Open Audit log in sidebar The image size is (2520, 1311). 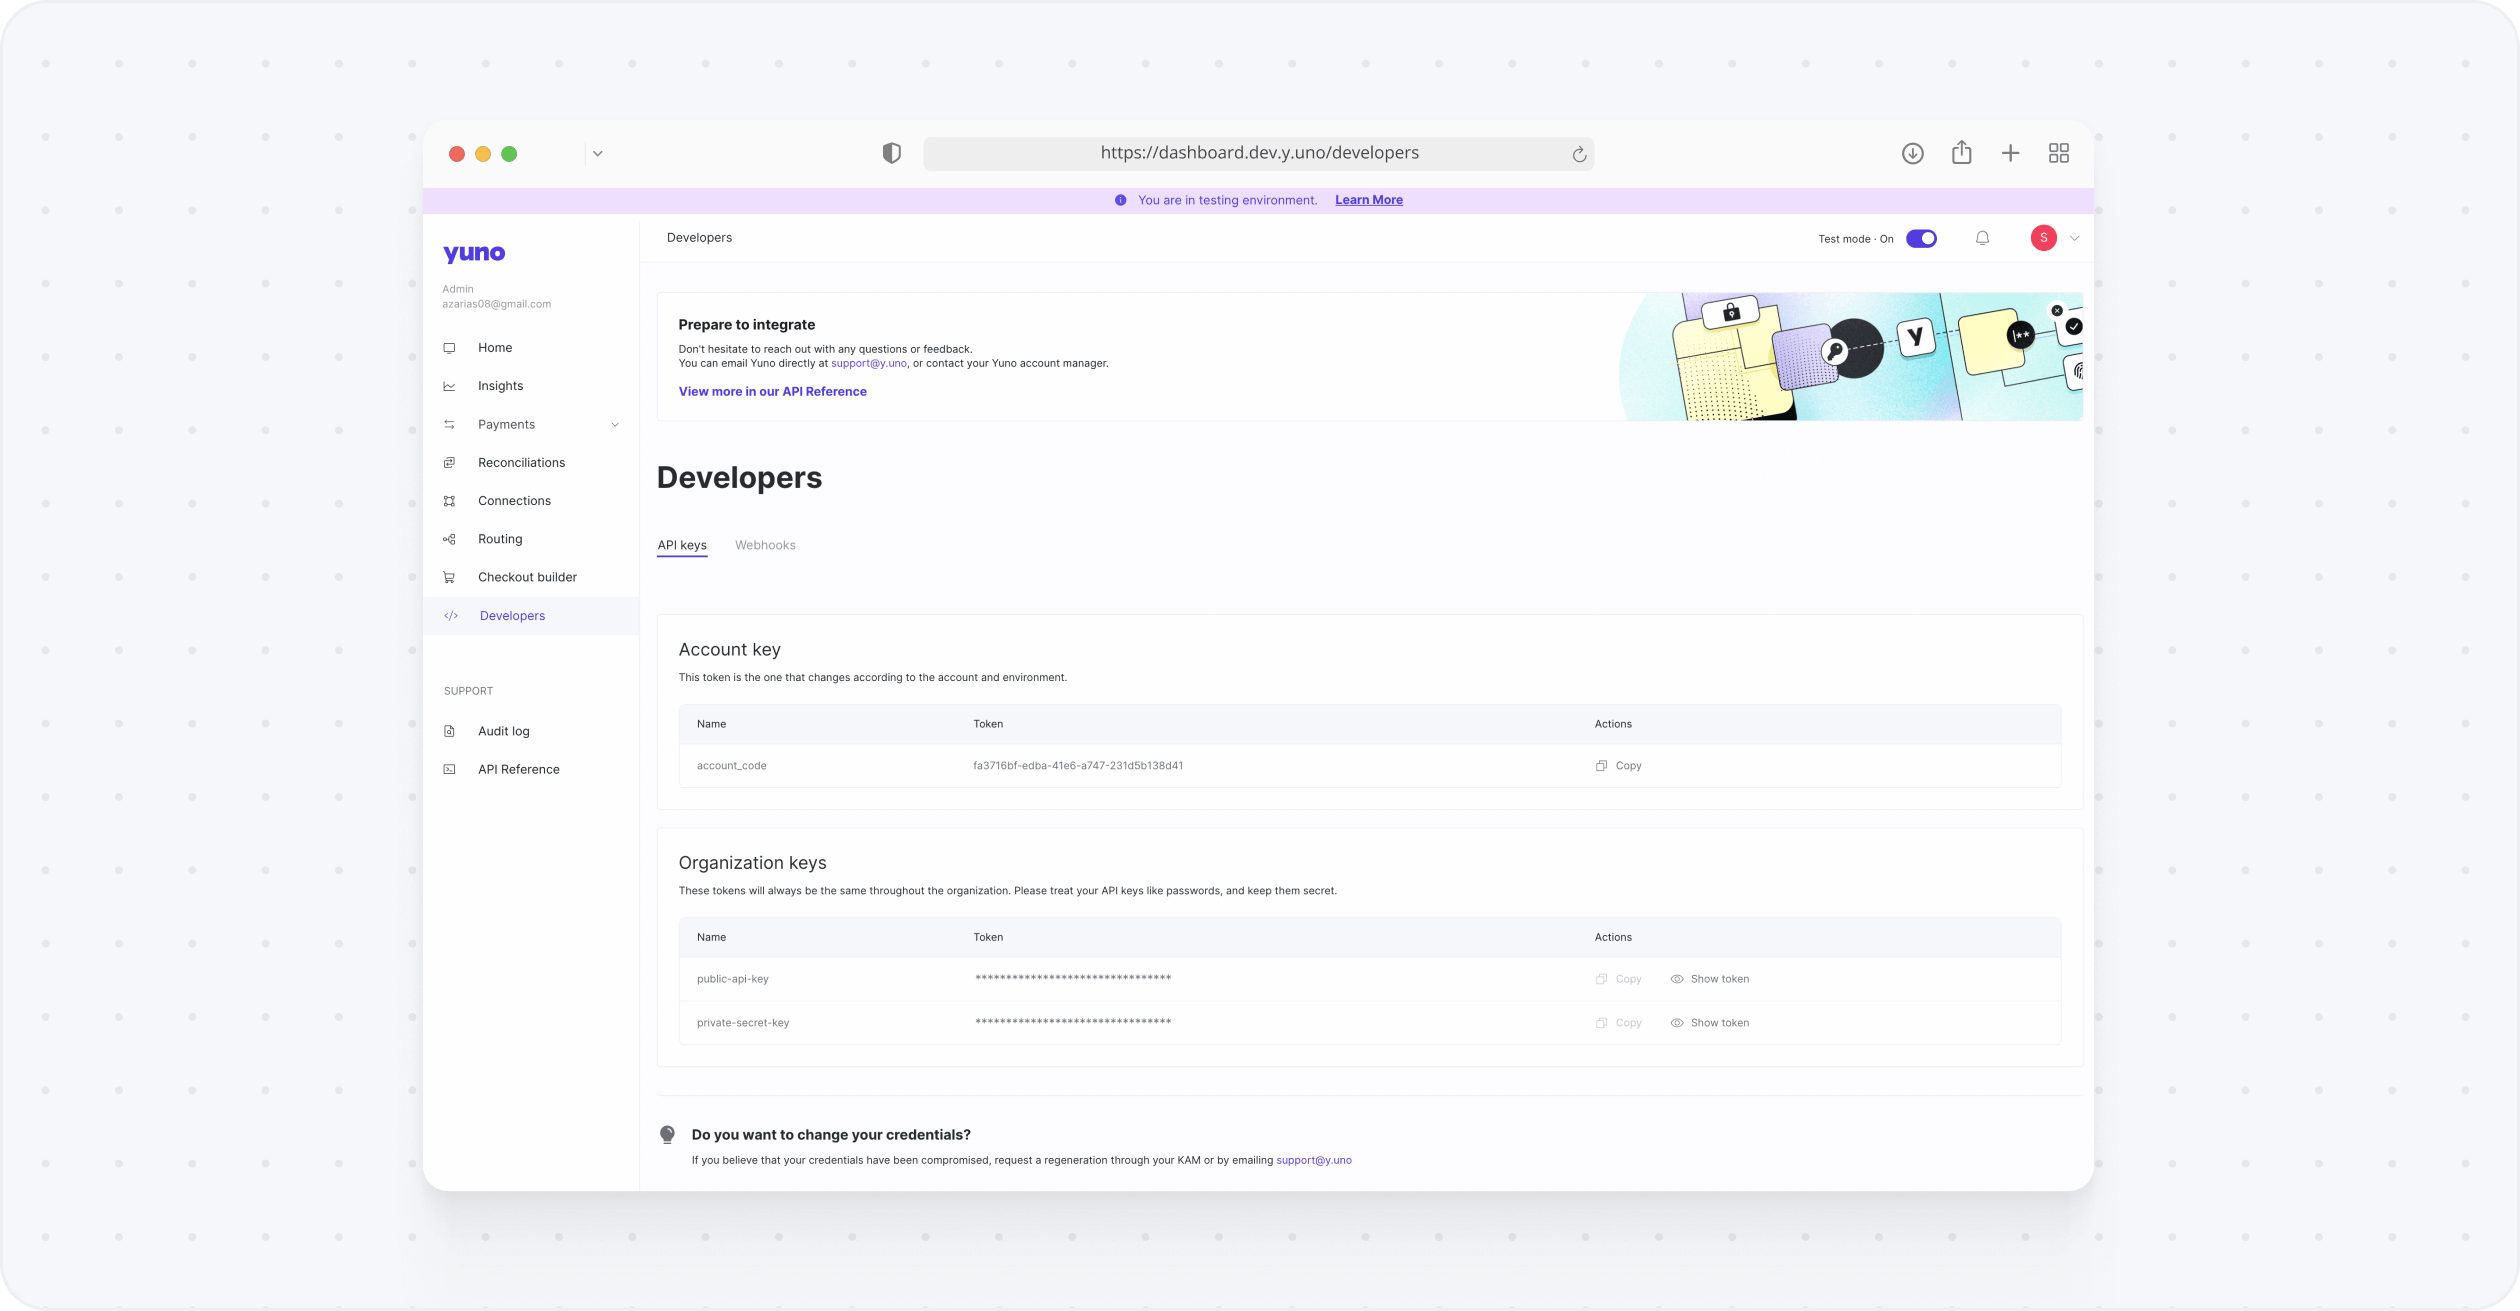(x=504, y=731)
